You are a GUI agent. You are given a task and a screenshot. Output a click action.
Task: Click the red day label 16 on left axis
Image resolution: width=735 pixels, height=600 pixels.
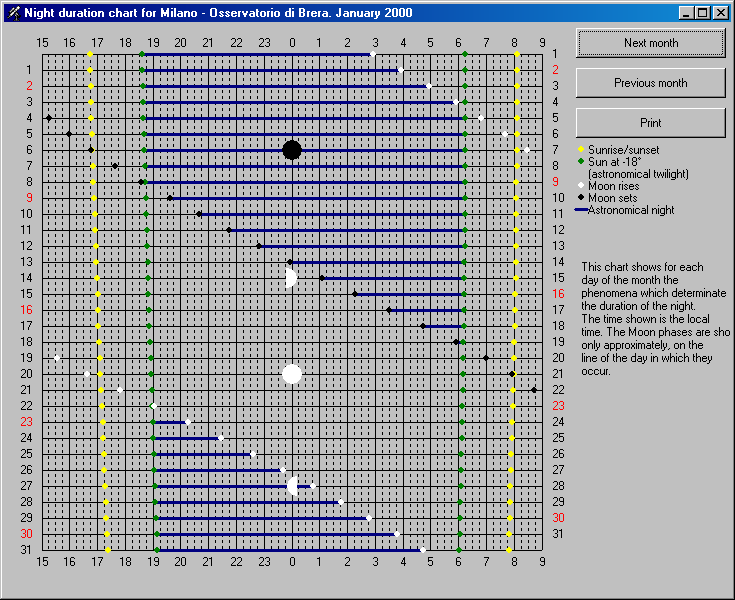pyautogui.click(x=26, y=310)
